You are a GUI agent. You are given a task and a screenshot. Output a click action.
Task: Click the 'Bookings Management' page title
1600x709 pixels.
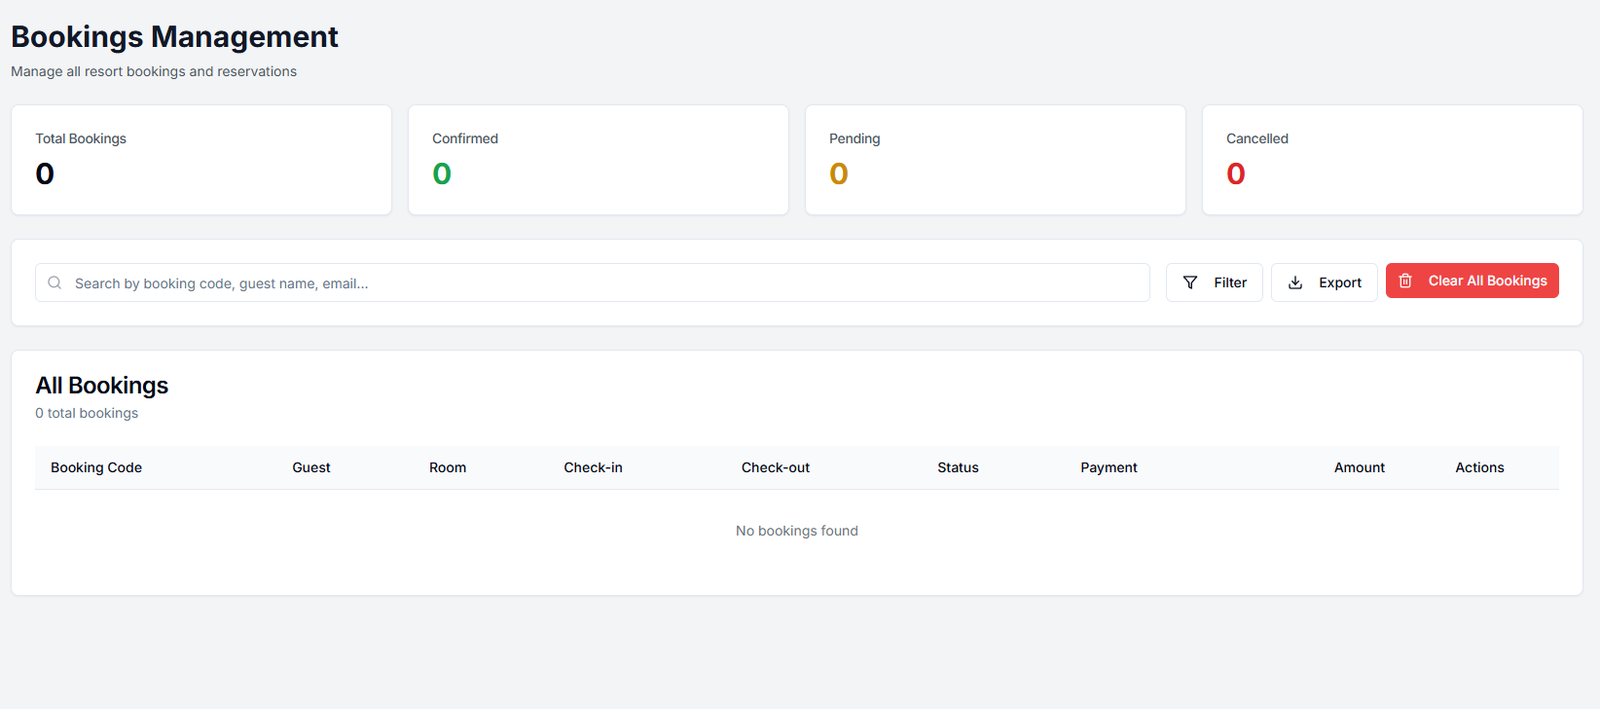(175, 37)
